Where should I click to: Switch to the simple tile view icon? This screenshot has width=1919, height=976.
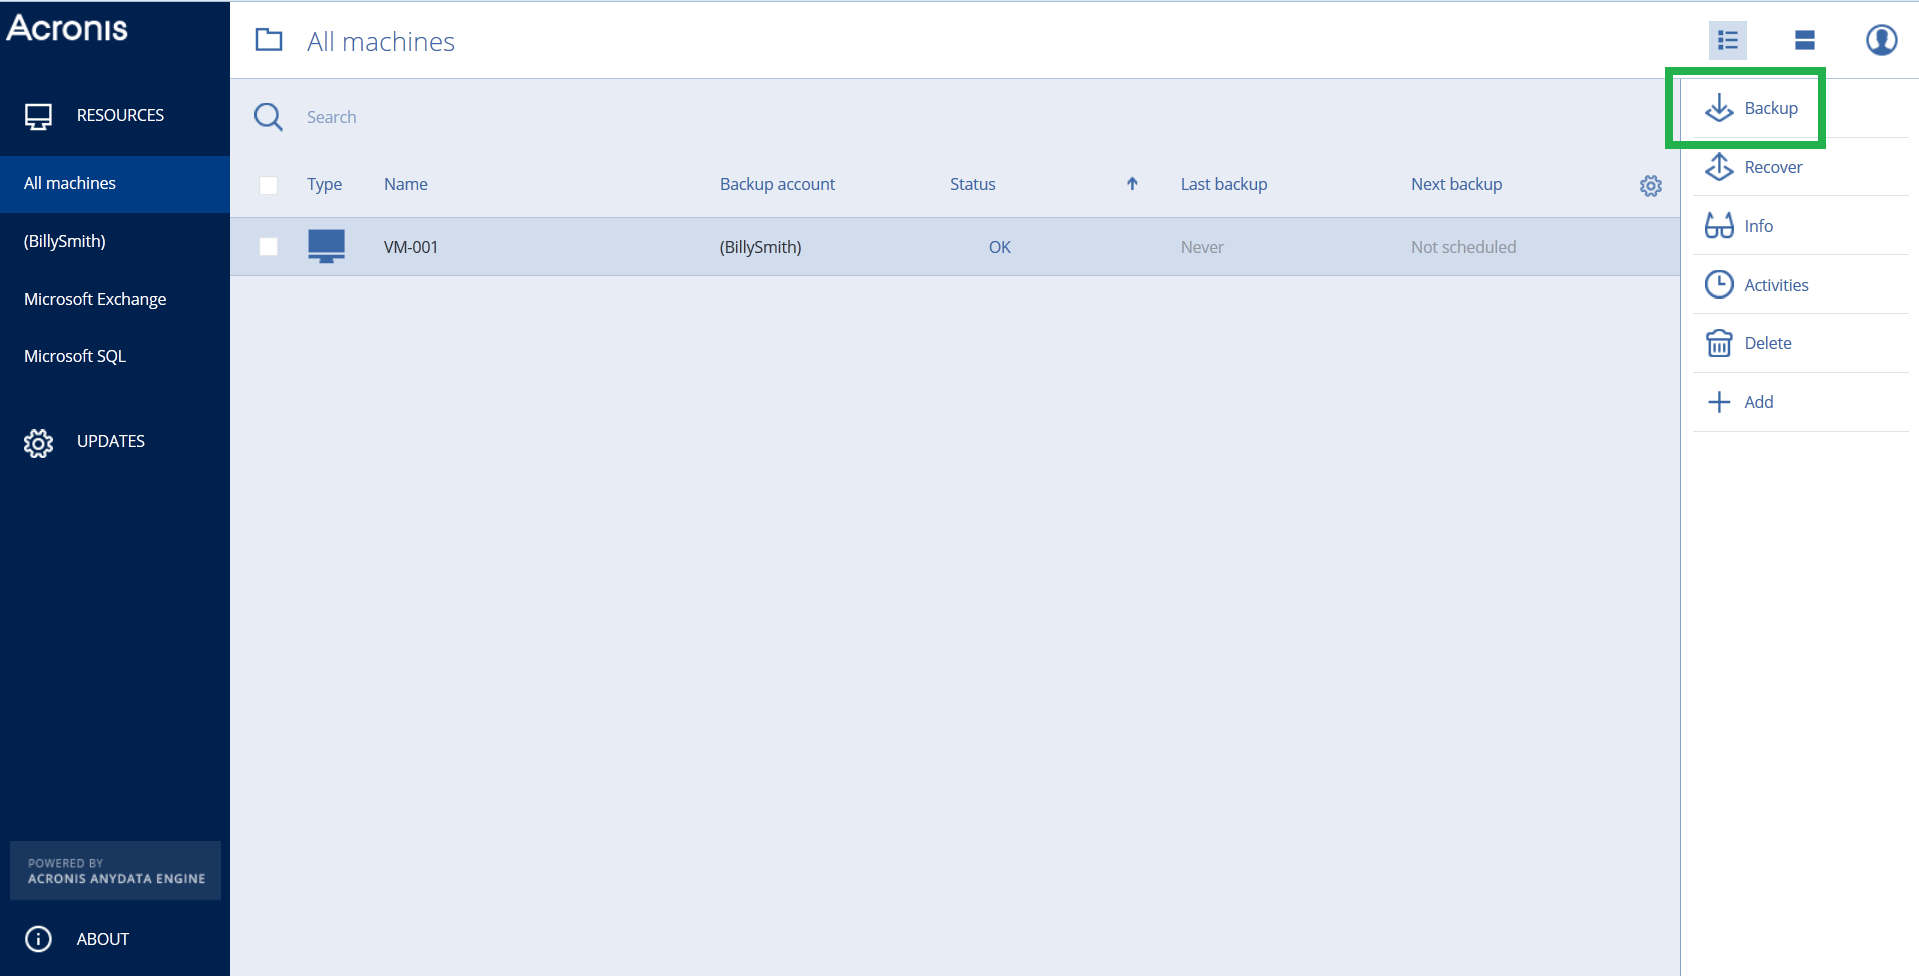tap(1805, 40)
